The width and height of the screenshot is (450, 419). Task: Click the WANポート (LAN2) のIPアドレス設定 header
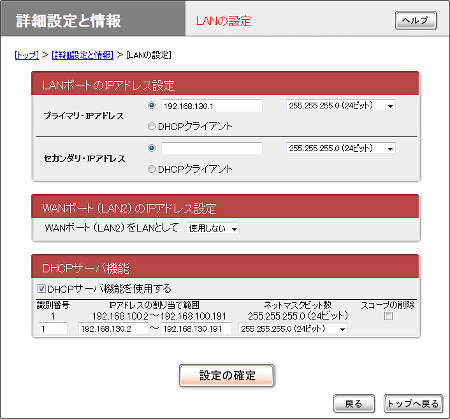coord(225,207)
